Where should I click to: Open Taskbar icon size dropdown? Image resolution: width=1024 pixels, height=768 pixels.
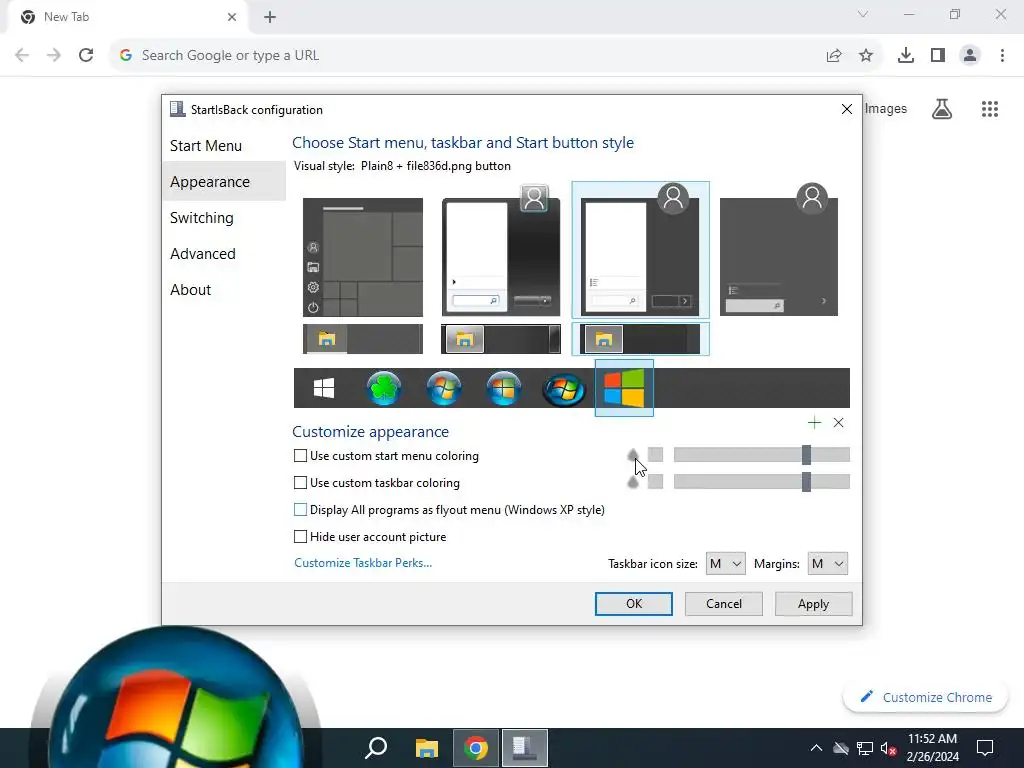726,564
